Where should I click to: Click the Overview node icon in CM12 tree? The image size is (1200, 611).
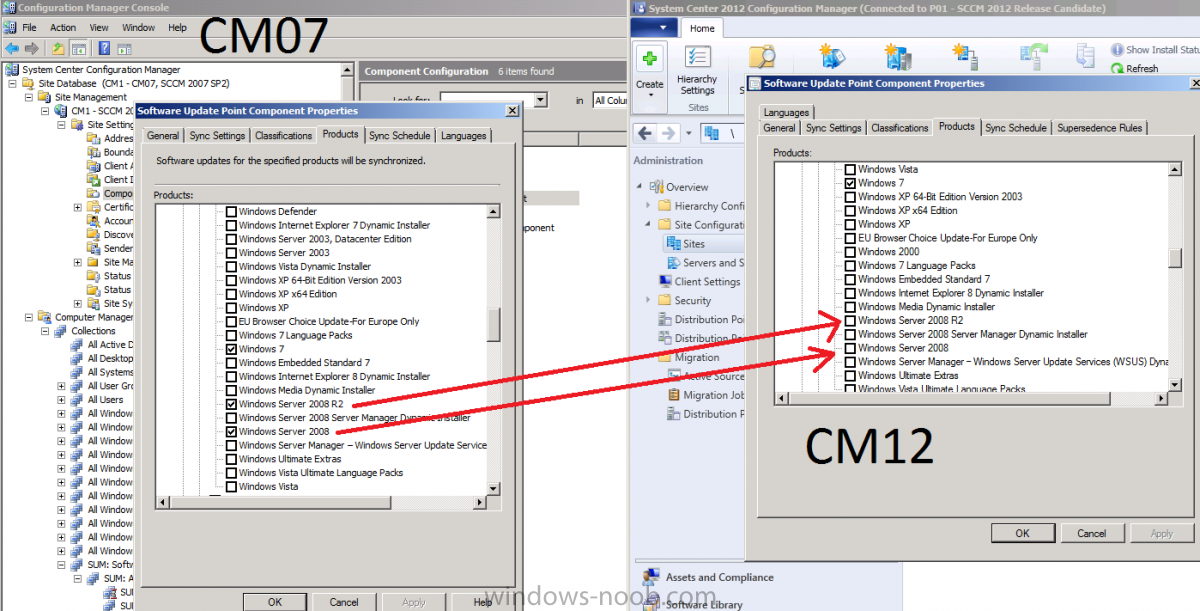pyautogui.click(x=657, y=187)
